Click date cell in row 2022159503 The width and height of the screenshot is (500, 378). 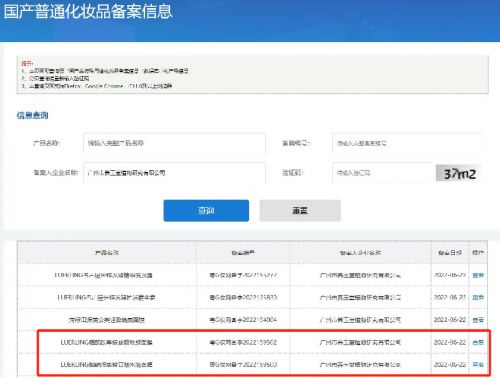[x=450, y=365]
